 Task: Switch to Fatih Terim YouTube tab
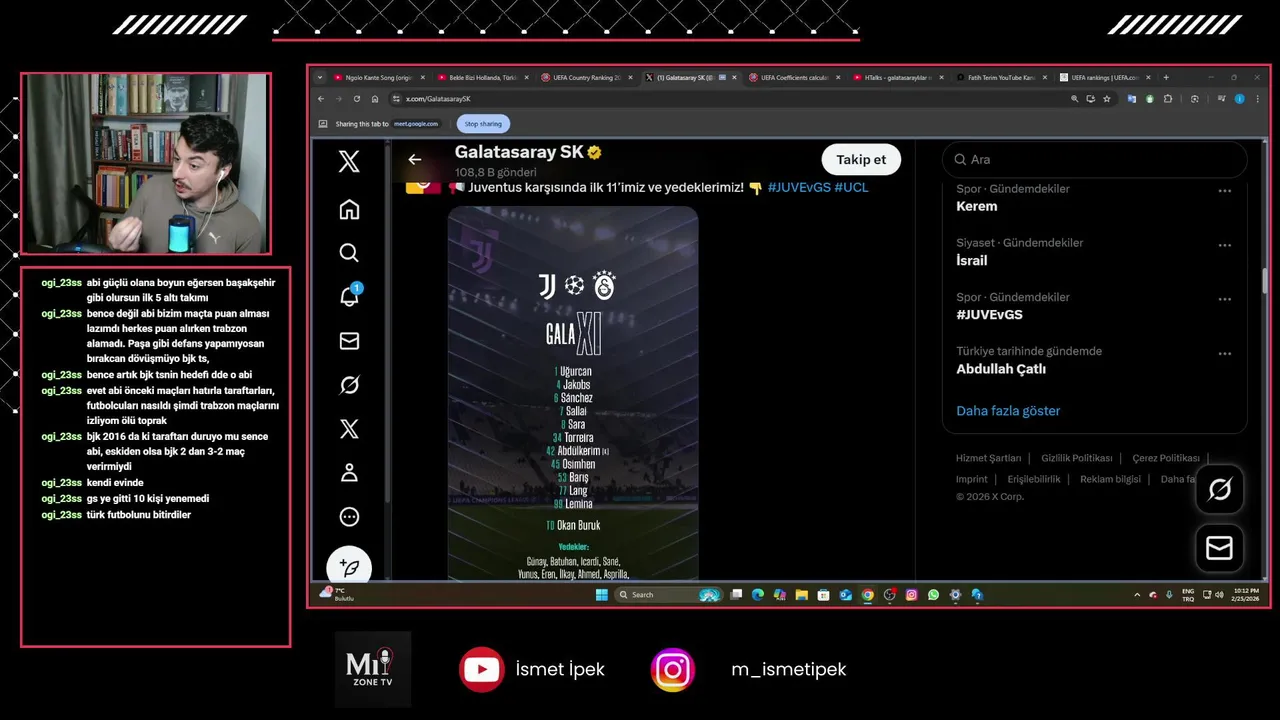point(1001,77)
